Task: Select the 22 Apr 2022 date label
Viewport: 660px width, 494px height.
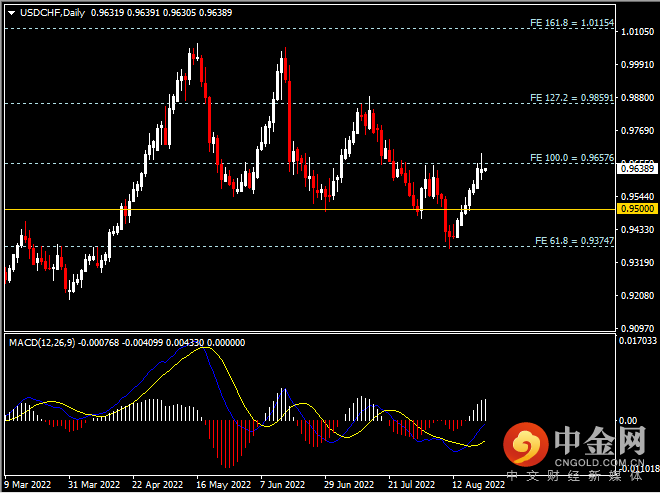Action: [x=157, y=485]
